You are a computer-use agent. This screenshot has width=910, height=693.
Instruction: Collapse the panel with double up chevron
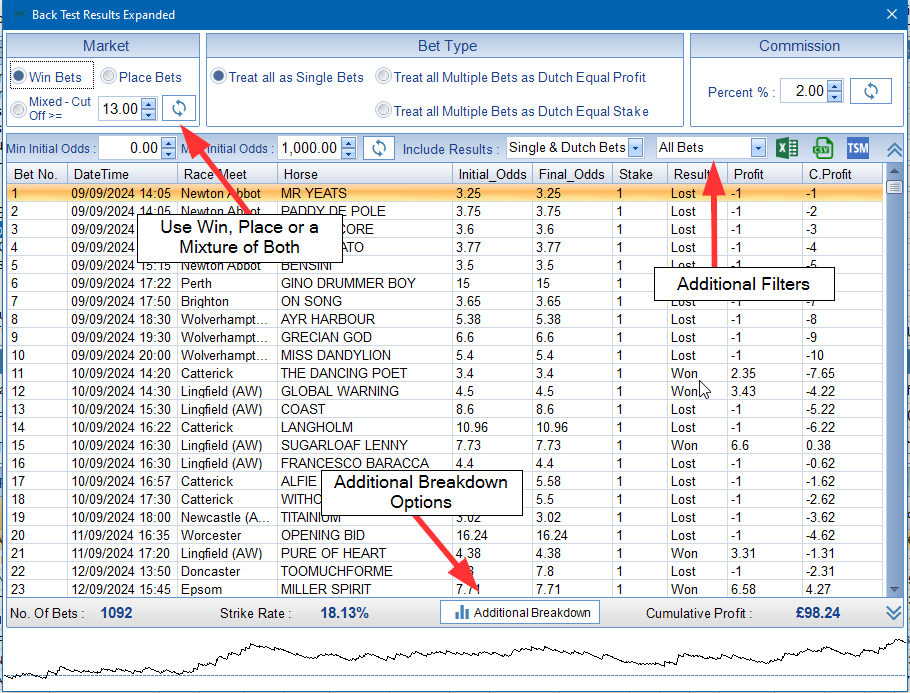[x=894, y=149]
